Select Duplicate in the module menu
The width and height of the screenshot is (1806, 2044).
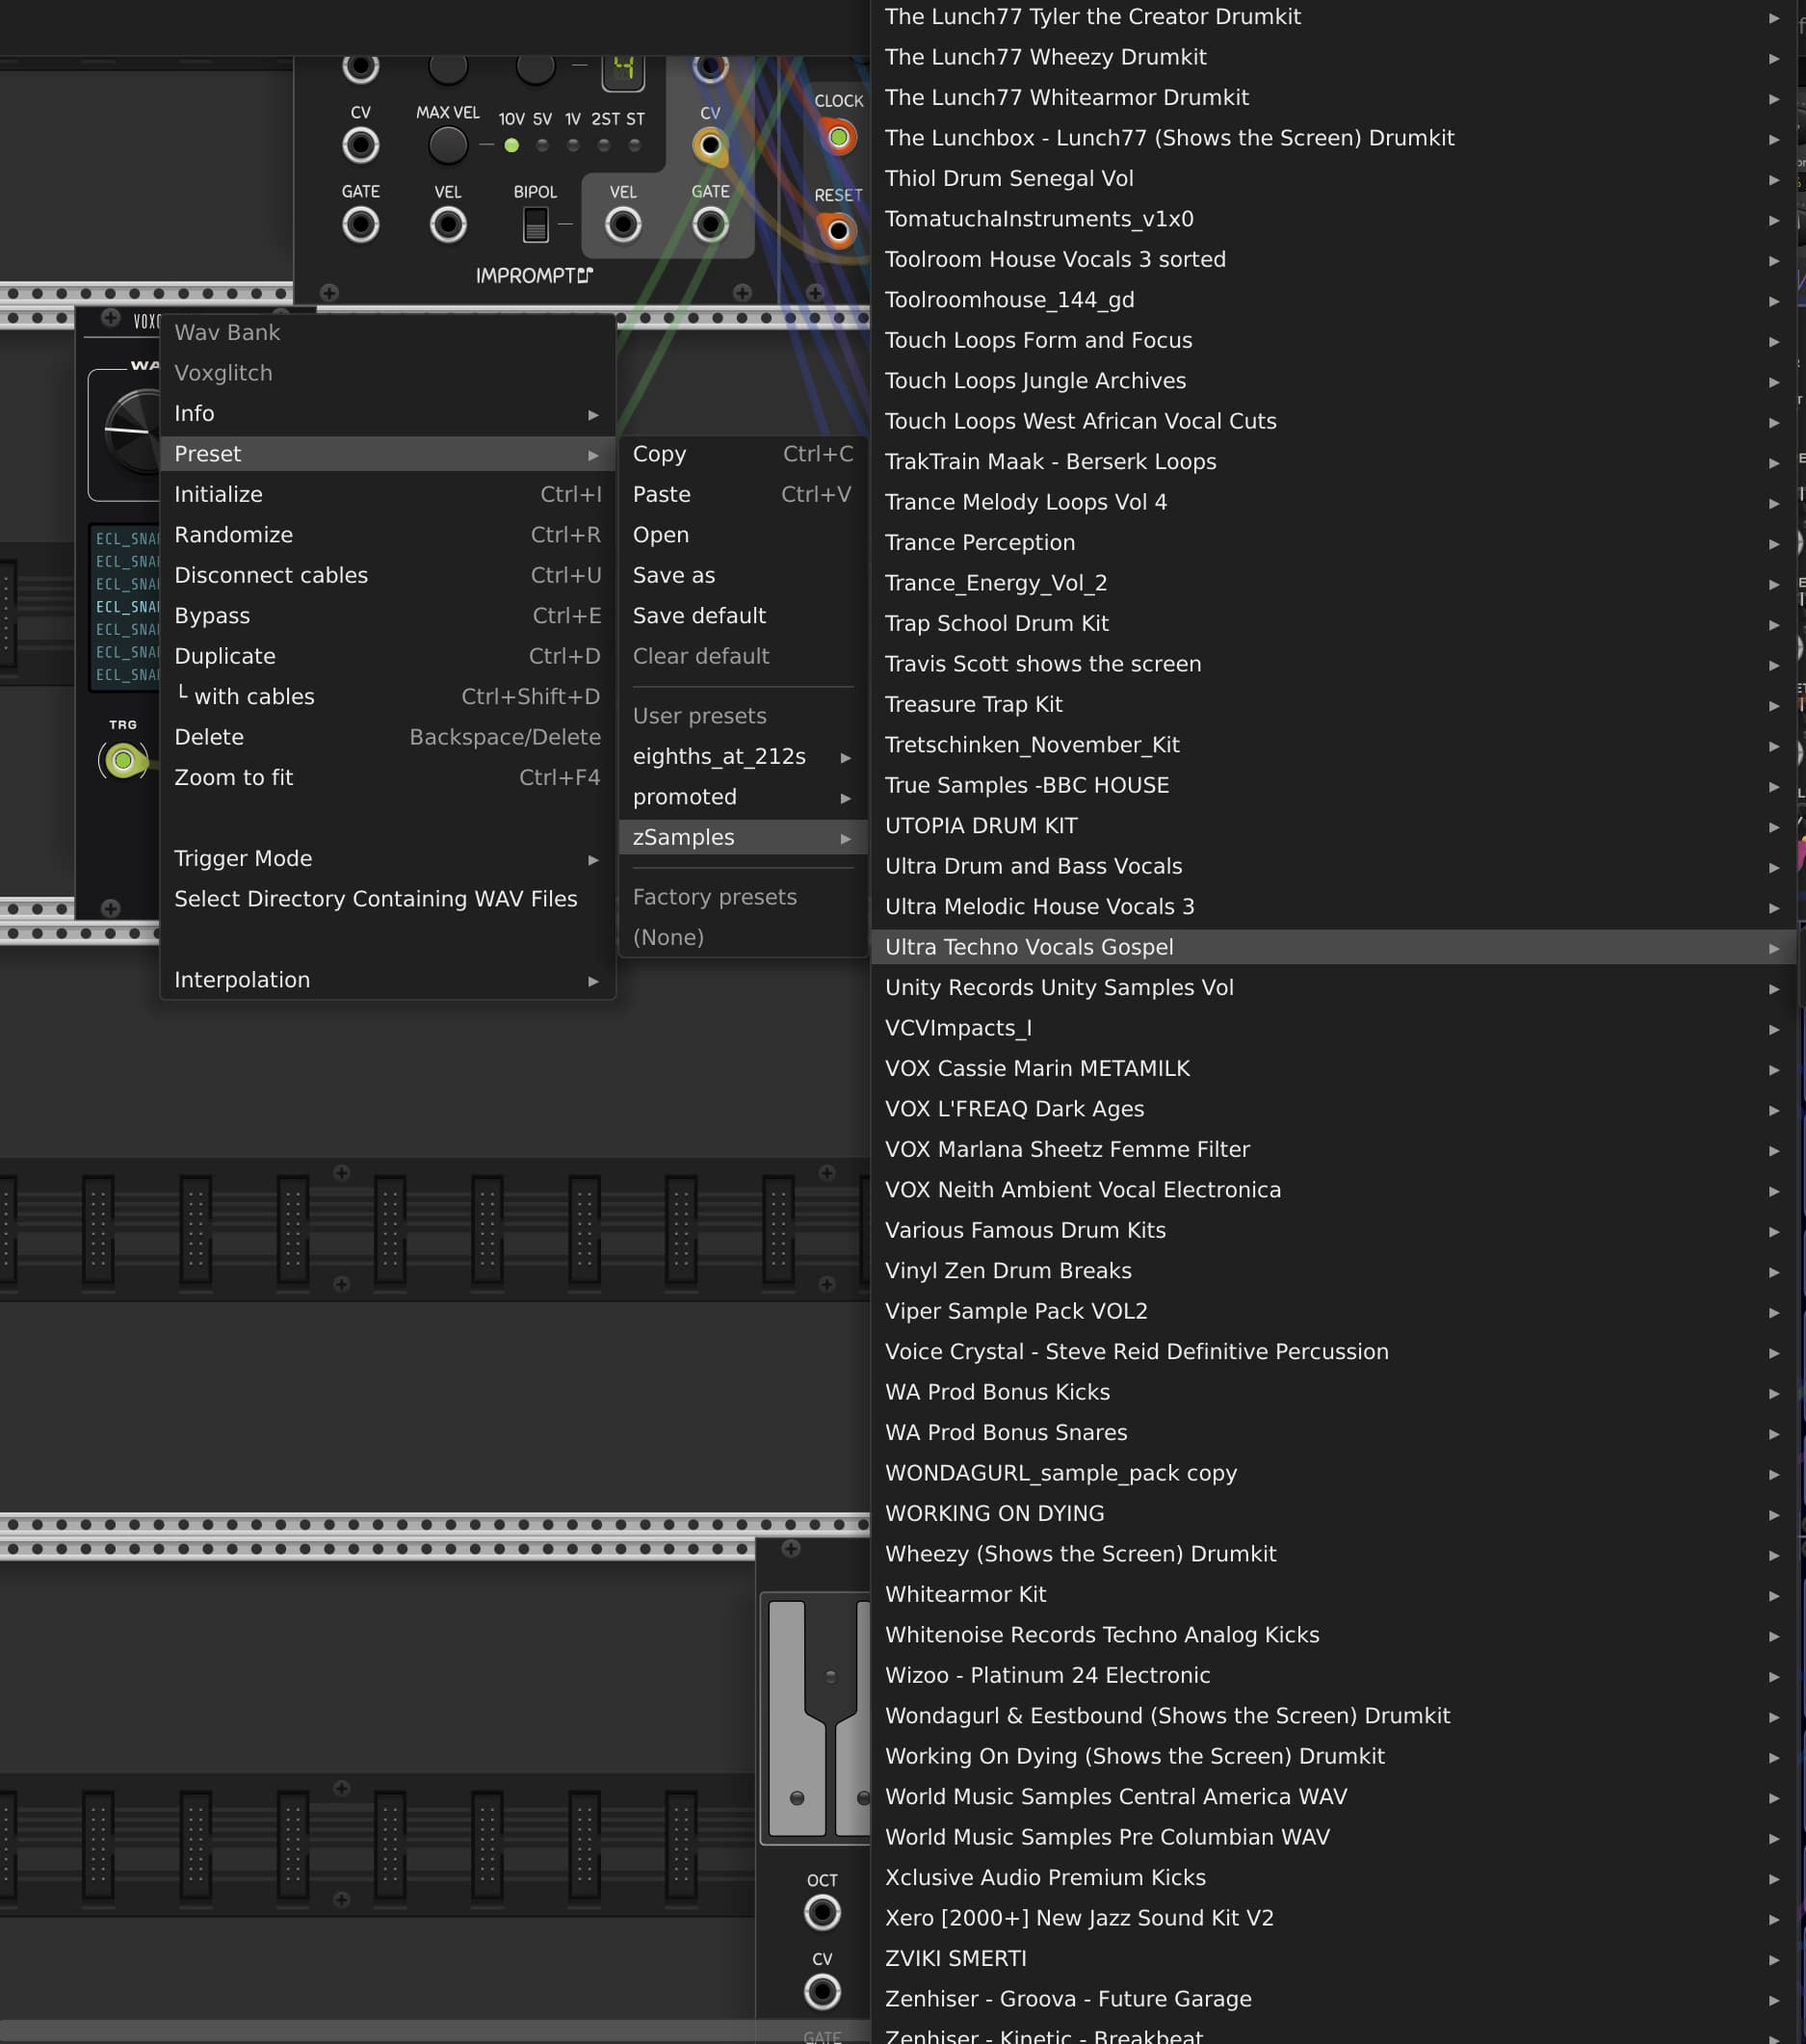pyautogui.click(x=388, y=657)
